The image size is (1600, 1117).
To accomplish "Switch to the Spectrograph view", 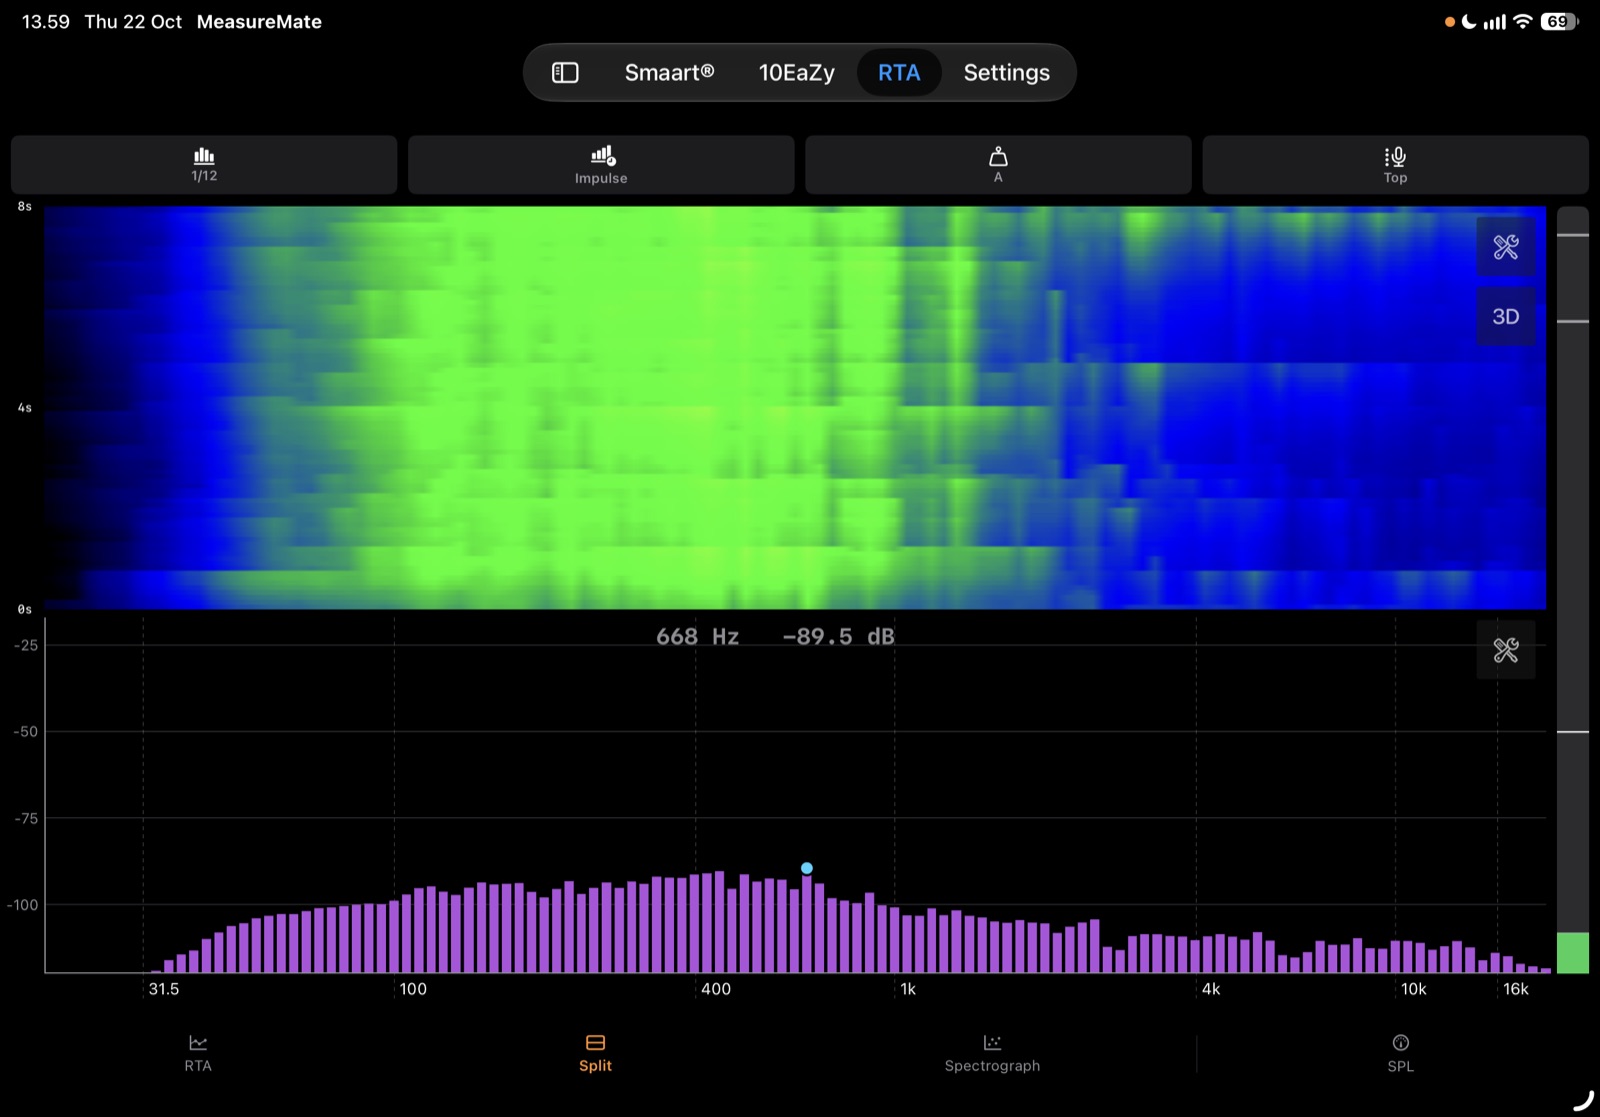I will [x=992, y=1054].
